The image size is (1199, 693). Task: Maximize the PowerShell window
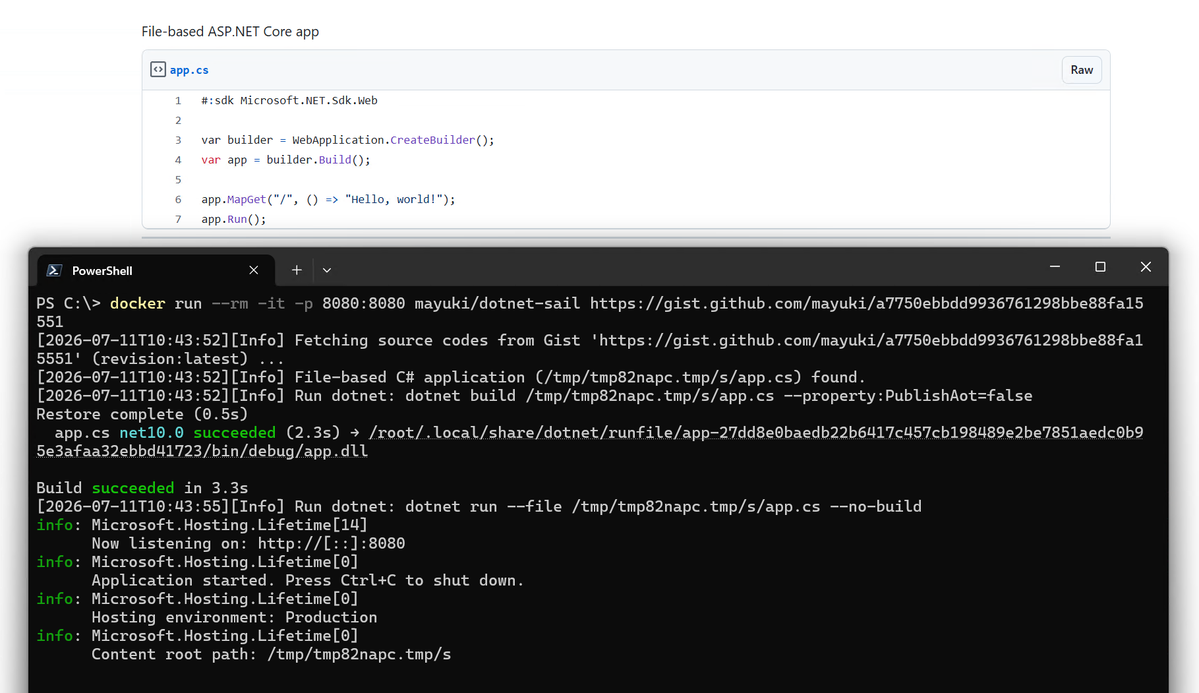(1100, 267)
